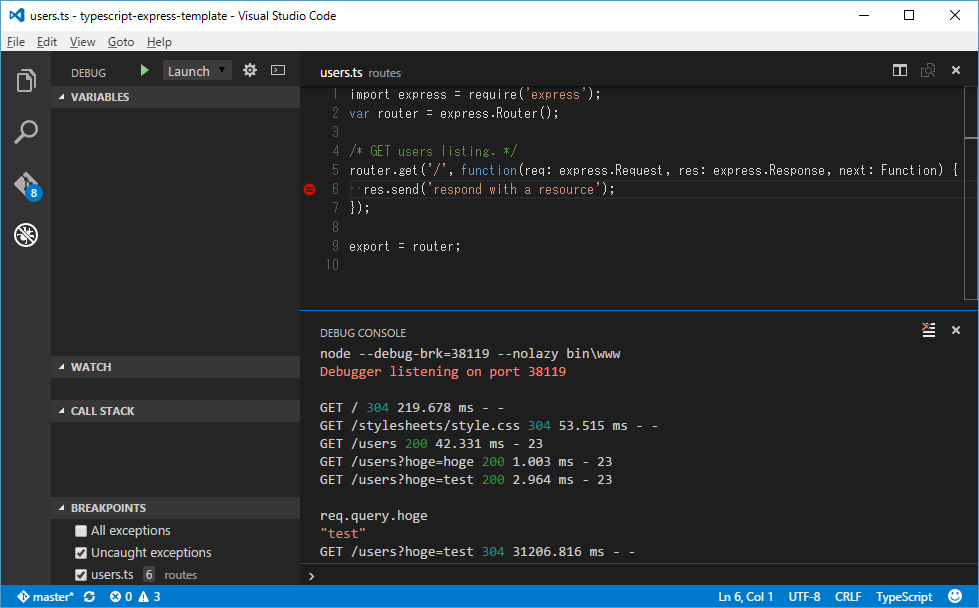Click the errors count icon in the status bar
The height and width of the screenshot is (608, 979).
click(x=121, y=597)
